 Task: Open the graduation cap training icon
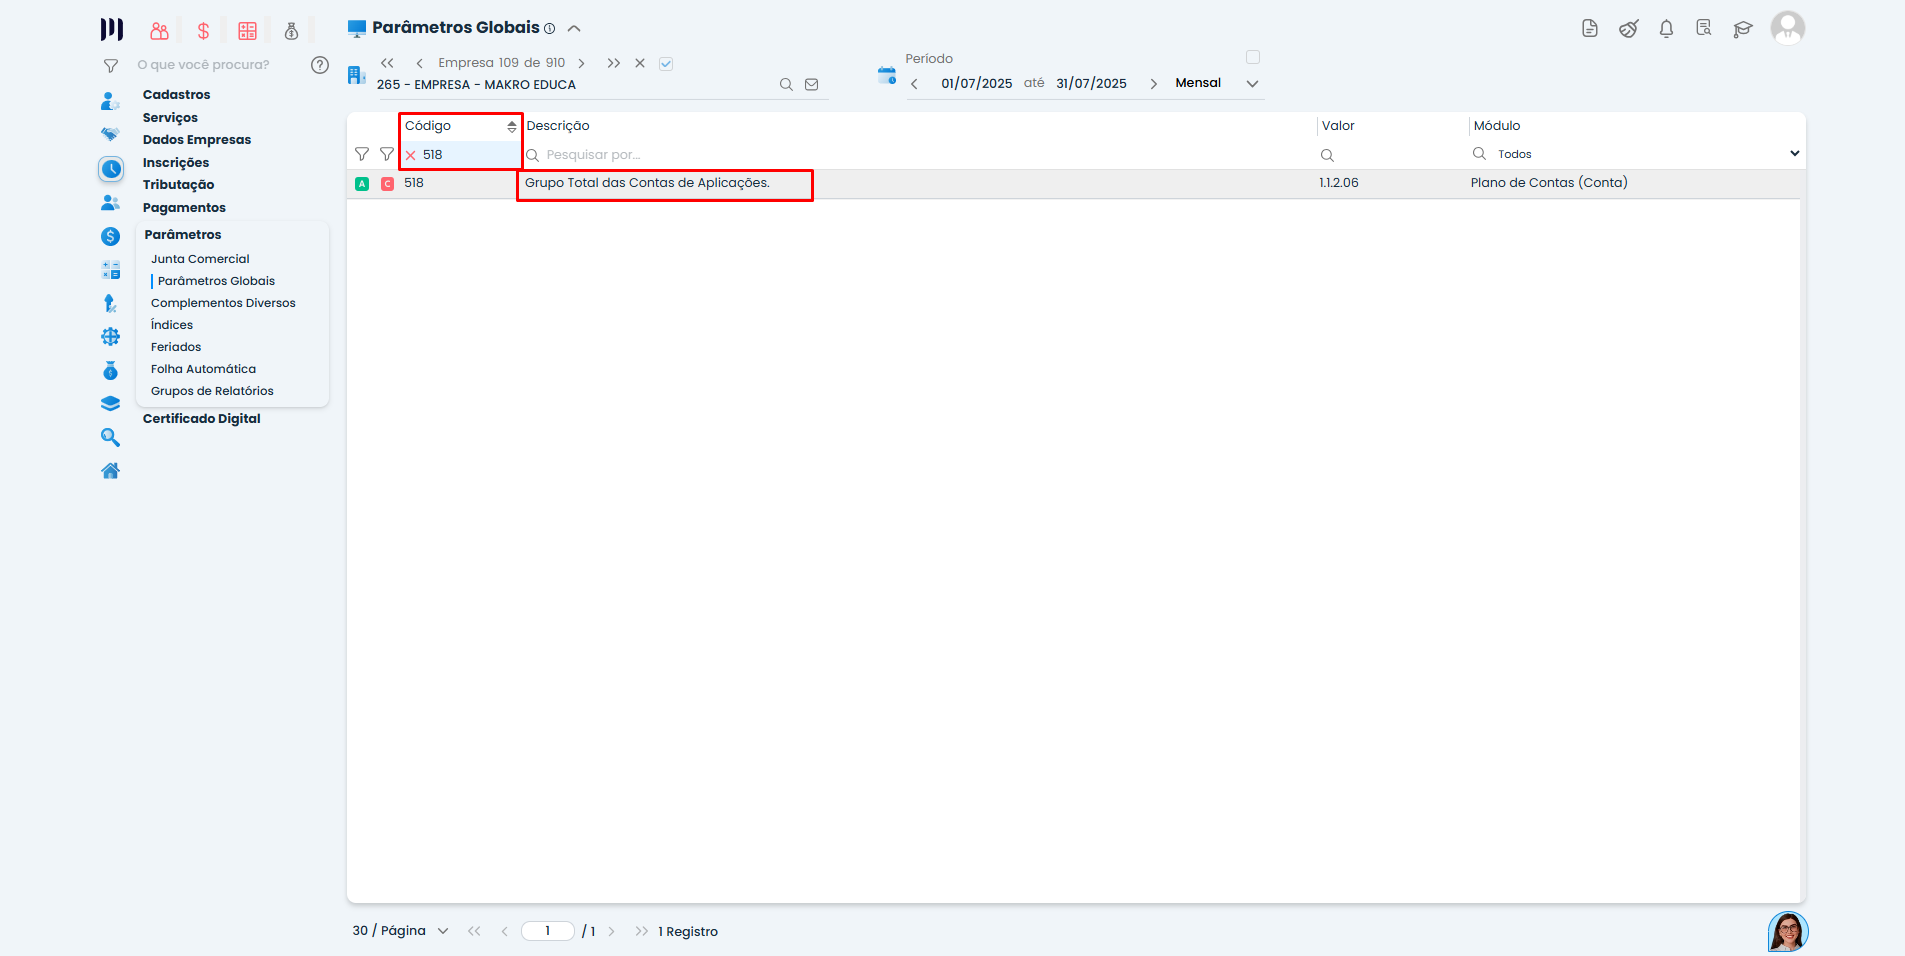[x=1743, y=29]
